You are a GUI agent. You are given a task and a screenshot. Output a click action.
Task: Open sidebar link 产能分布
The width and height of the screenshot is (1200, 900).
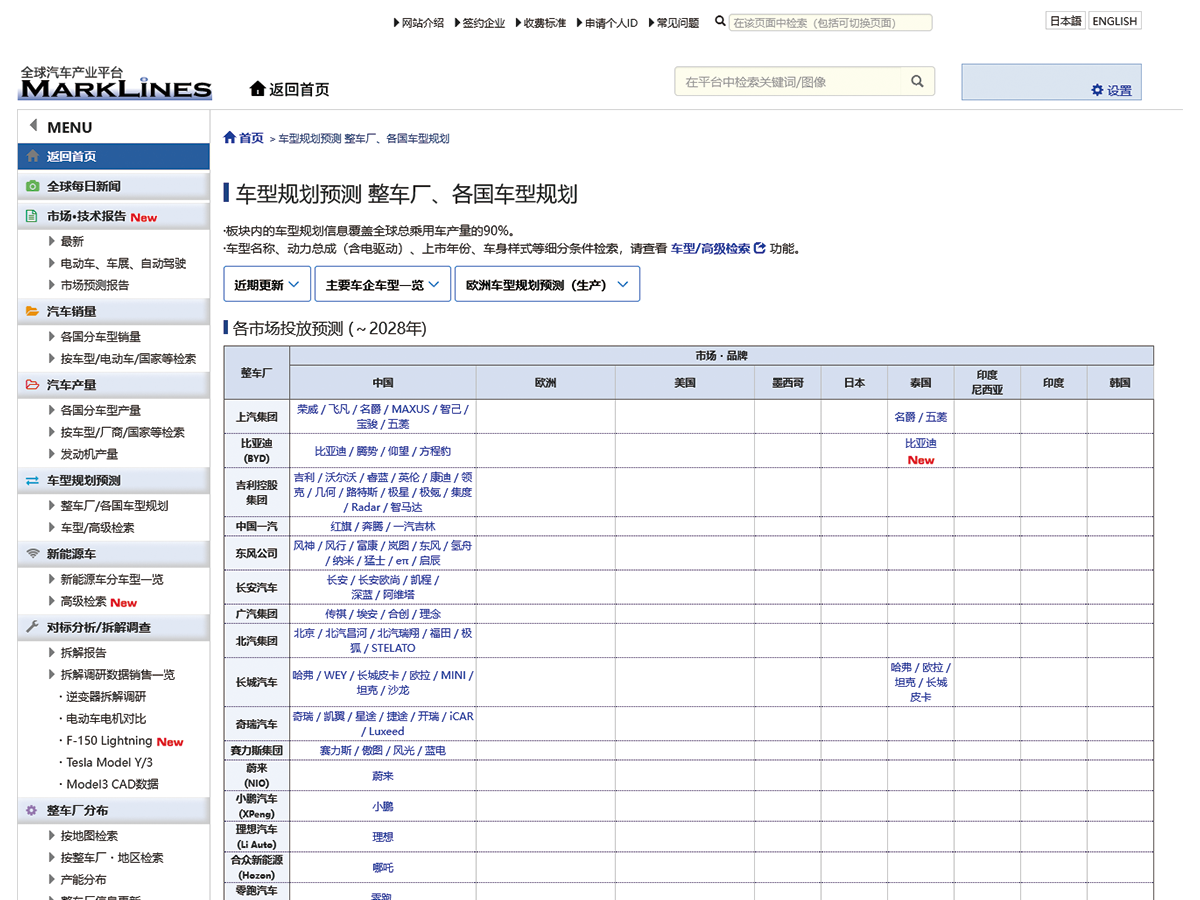click(x=83, y=880)
